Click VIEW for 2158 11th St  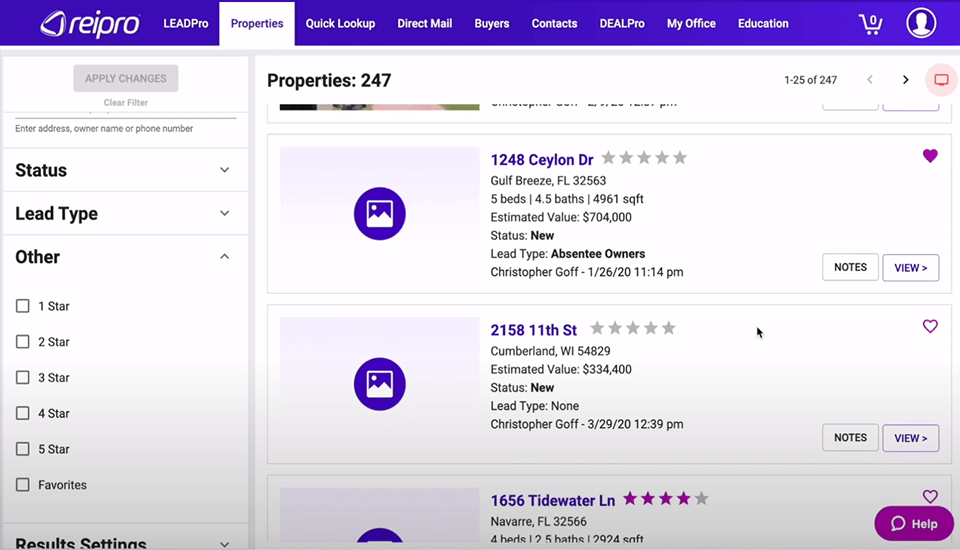(x=910, y=438)
